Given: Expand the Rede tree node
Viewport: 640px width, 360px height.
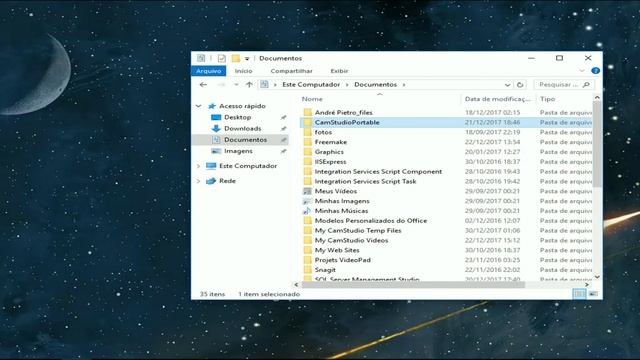Looking at the screenshot, I should [199, 181].
